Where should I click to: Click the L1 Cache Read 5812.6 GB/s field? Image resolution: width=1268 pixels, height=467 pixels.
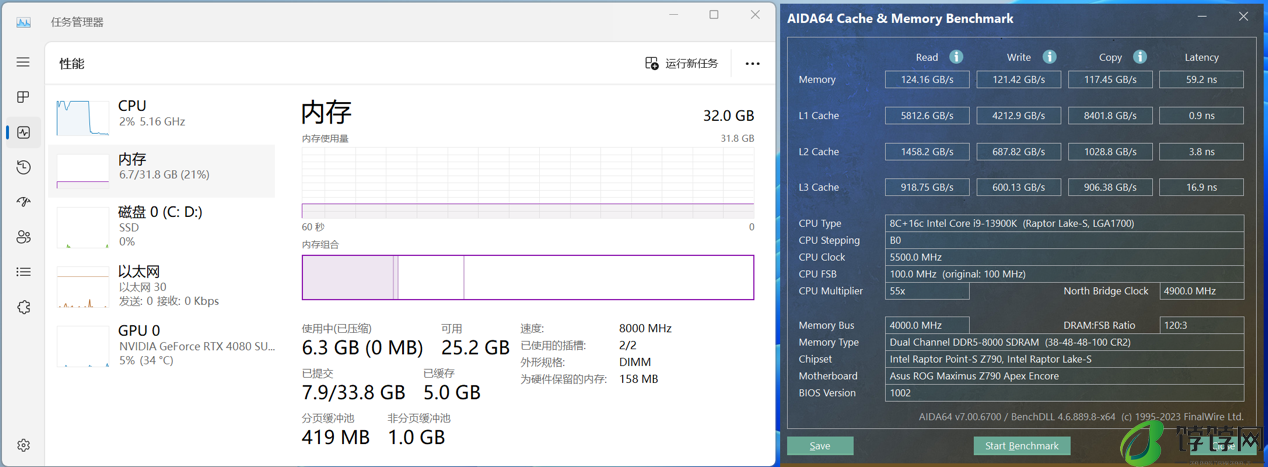[927, 115]
